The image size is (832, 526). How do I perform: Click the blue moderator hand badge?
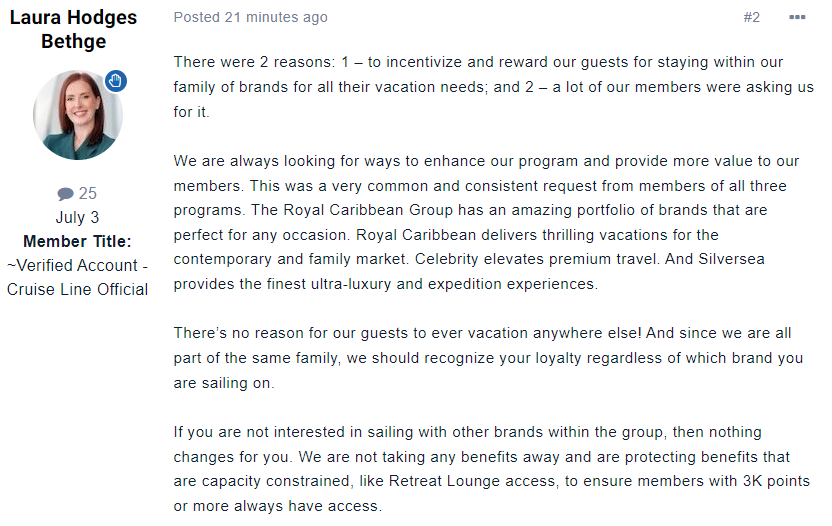point(116,81)
